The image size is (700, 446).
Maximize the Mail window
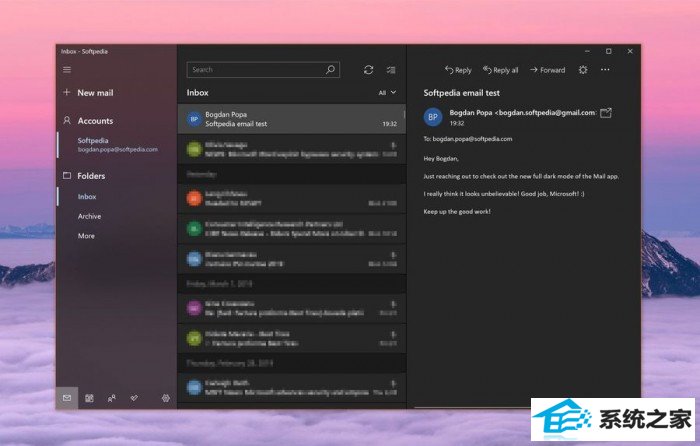608,51
